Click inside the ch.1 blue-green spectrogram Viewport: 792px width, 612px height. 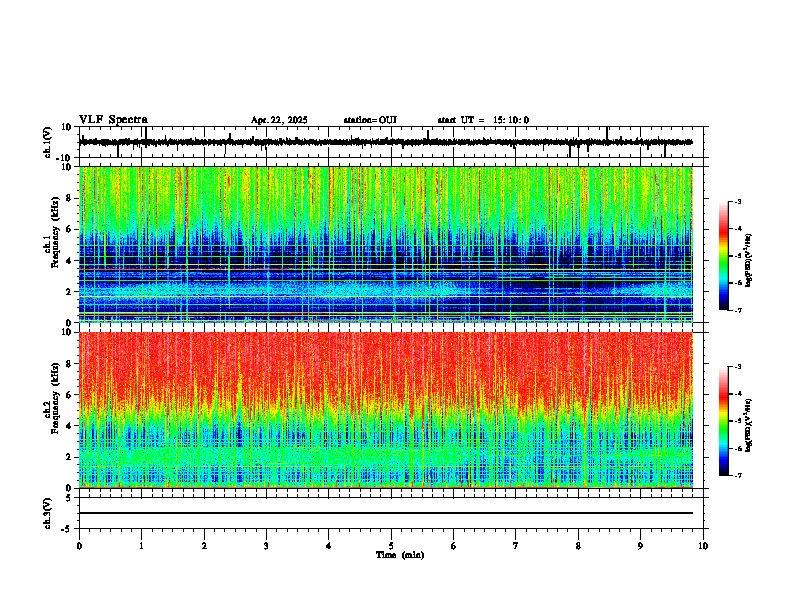click(x=385, y=244)
